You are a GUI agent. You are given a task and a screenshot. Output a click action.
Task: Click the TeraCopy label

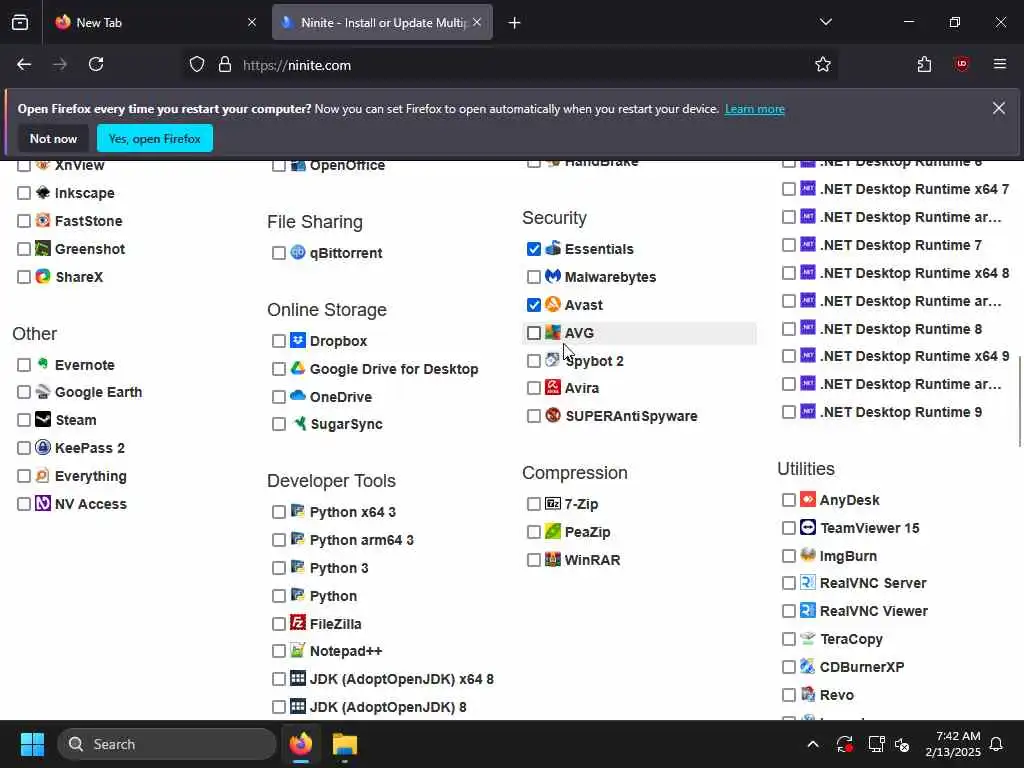tap(852, 639)
